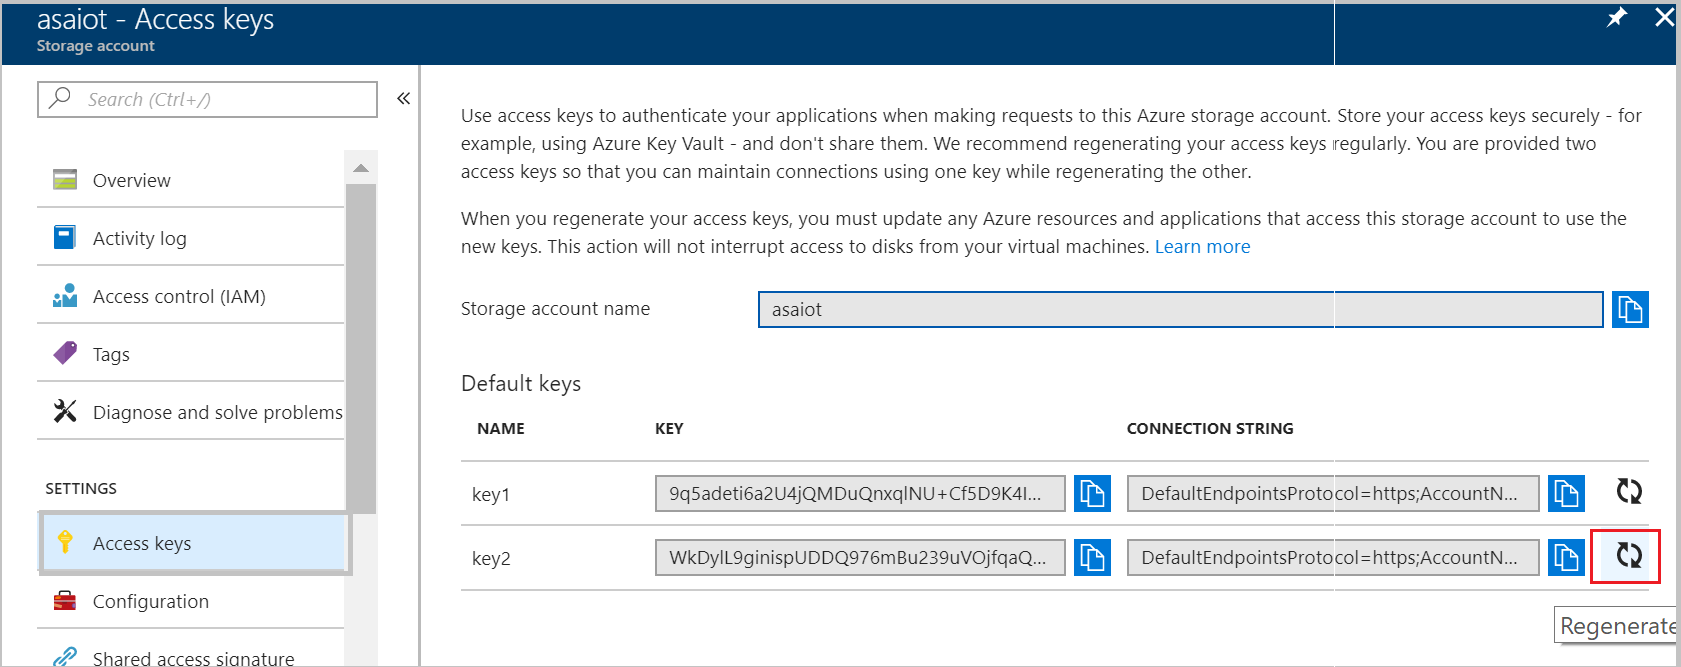Viewport: 1681px width, 667px height.
Task: Go to Access control (IAM)
Action: [178, 297]
